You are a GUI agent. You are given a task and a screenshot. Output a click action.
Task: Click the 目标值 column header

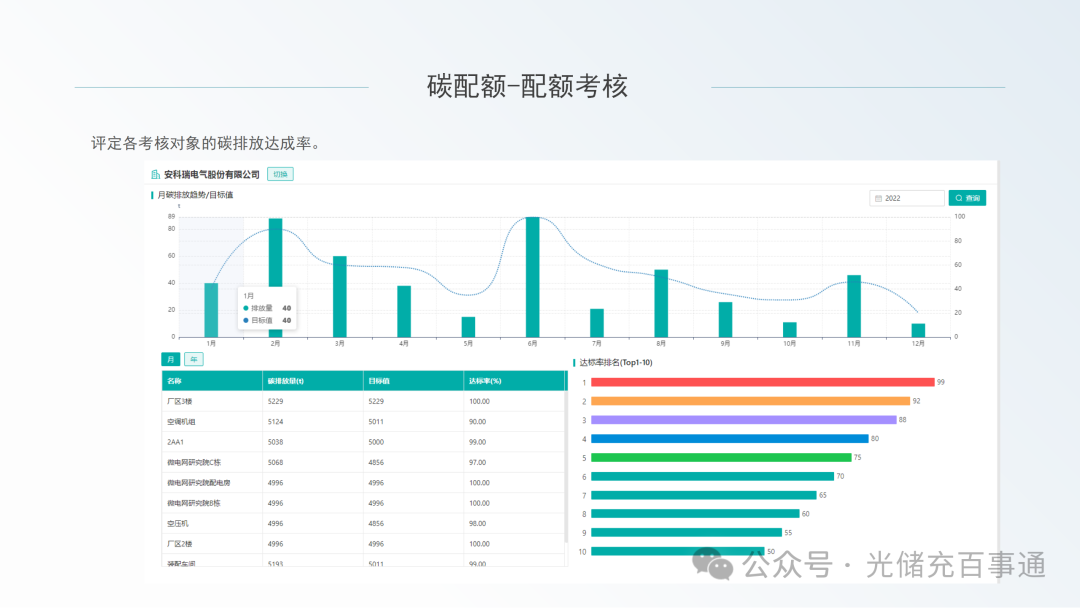[x=413, y=381]
